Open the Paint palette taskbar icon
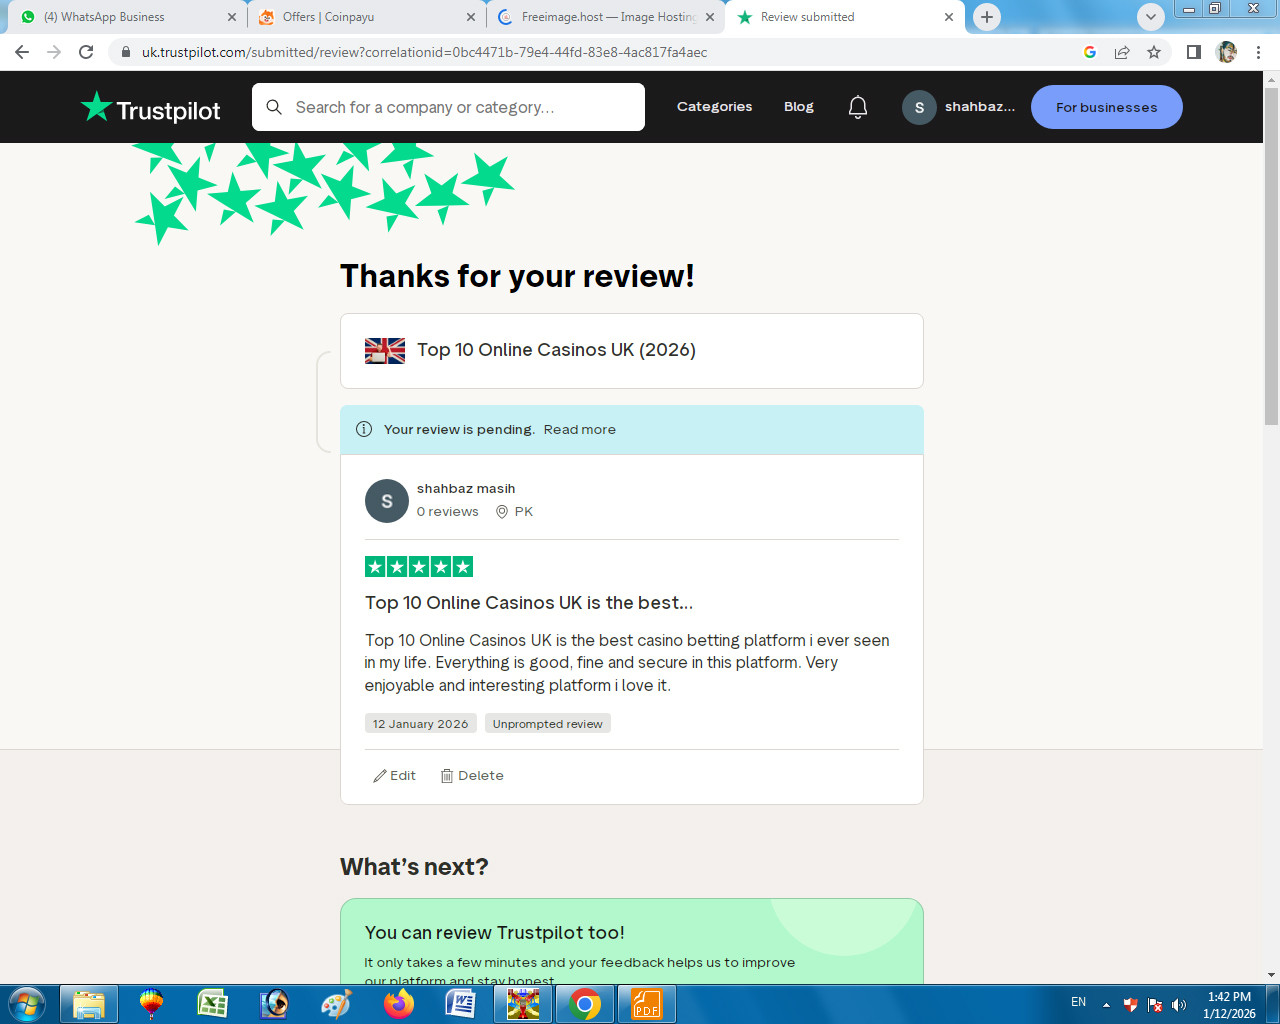The image size is (1280, 1024). point(336,1004)
